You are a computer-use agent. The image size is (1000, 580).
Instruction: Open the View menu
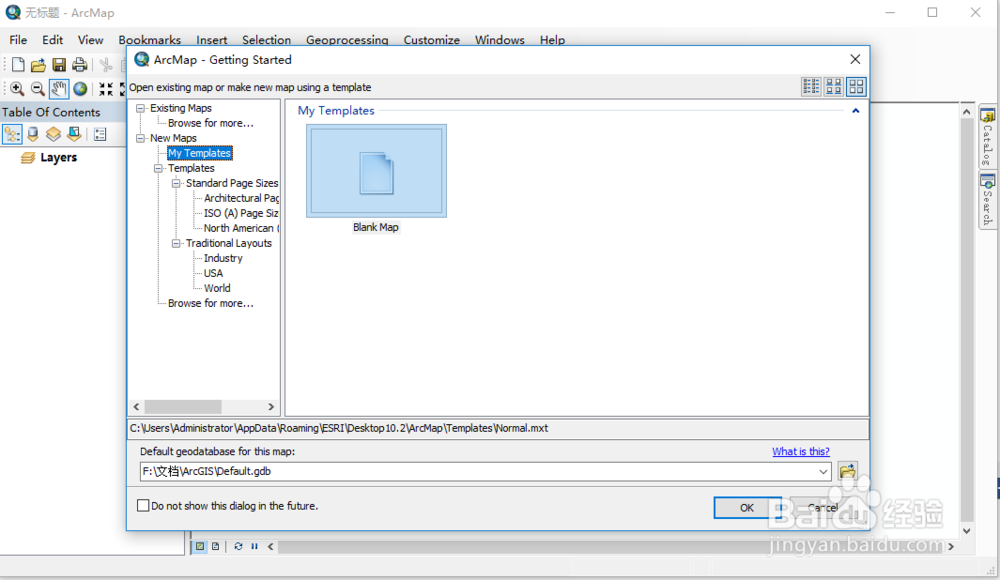[91, 40]
